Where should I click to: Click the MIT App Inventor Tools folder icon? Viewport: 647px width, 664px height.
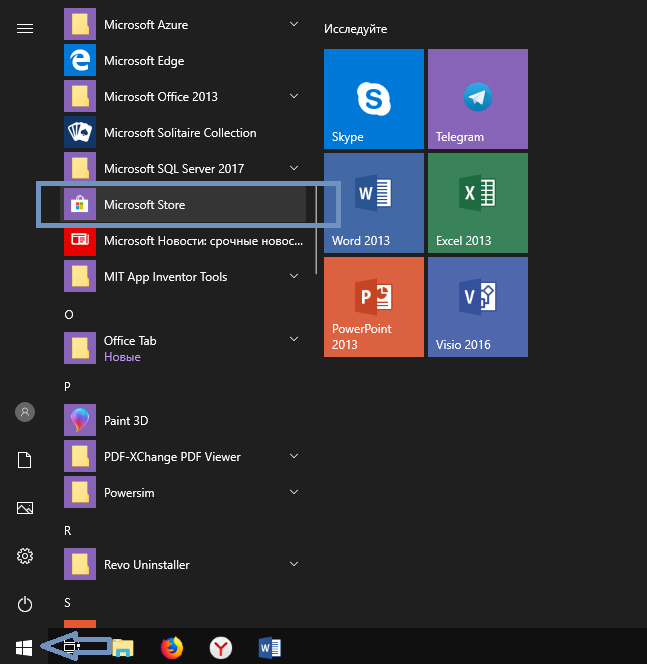[80, 276]
